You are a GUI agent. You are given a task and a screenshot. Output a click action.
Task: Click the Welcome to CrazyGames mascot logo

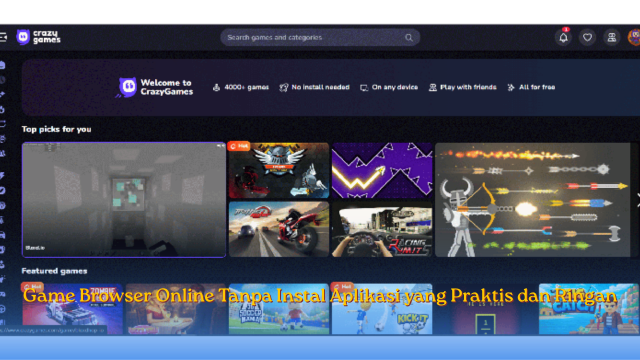[x=127, y=87]
